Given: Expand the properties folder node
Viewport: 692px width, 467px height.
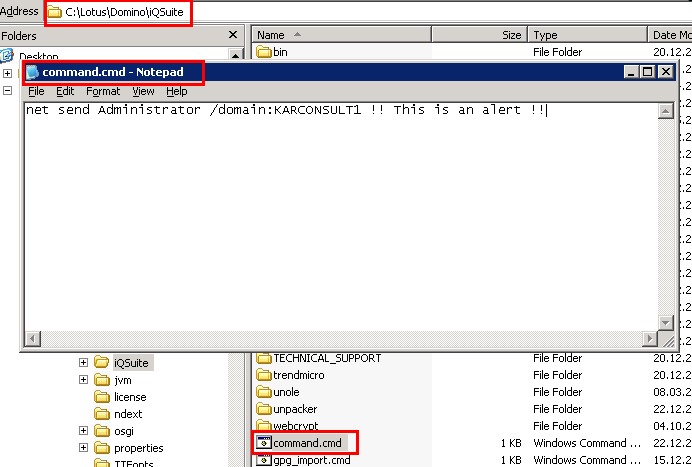Looking at the screenshot, I should [84, 448].
